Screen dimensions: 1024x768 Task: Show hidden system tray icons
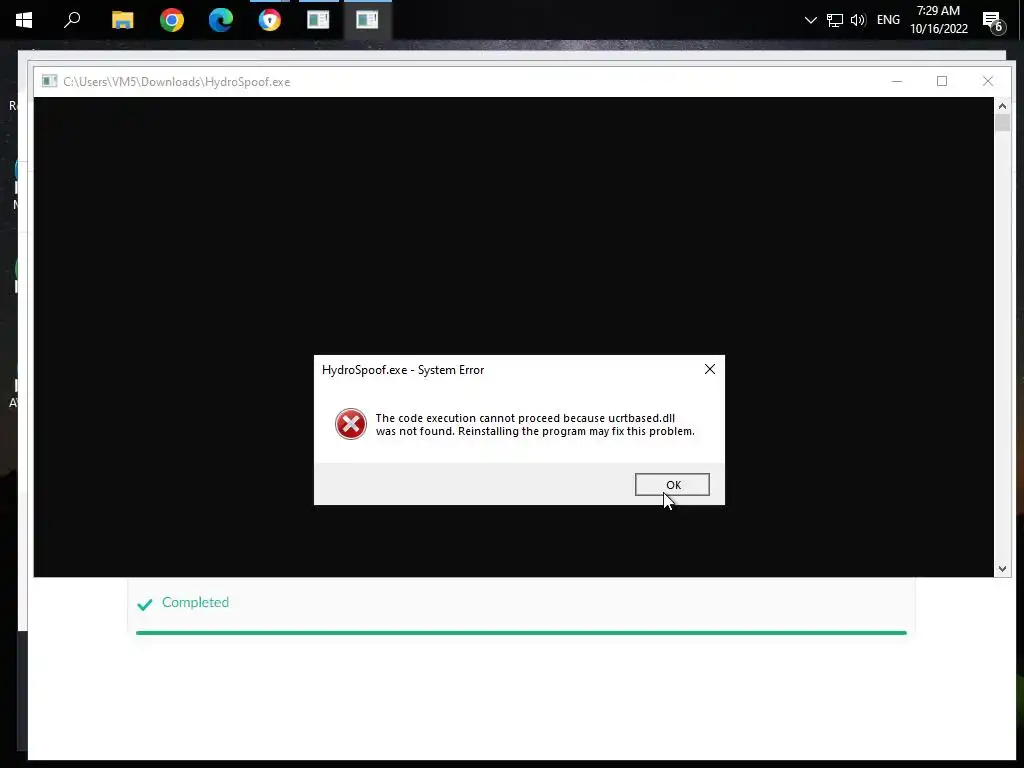click(810, 20)
